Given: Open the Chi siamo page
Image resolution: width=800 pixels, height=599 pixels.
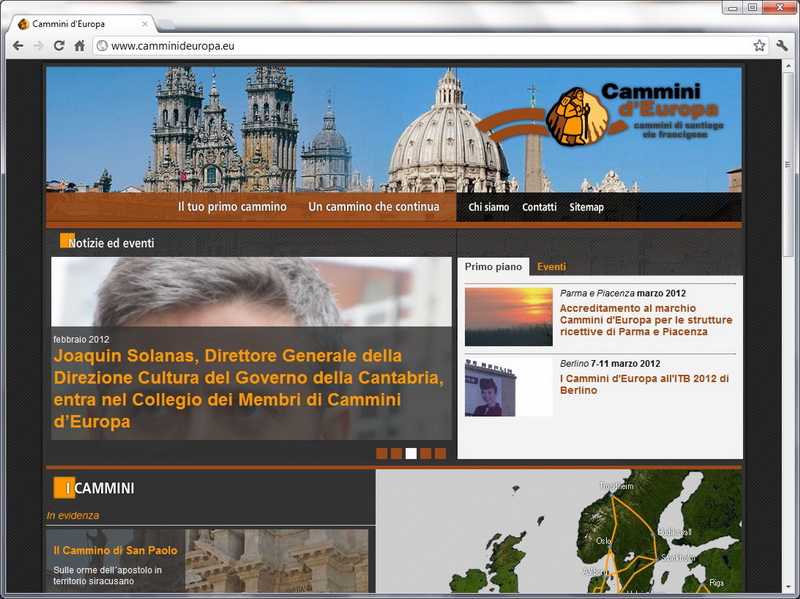Looking at the screenshot, I should click(x=488, y=207).
